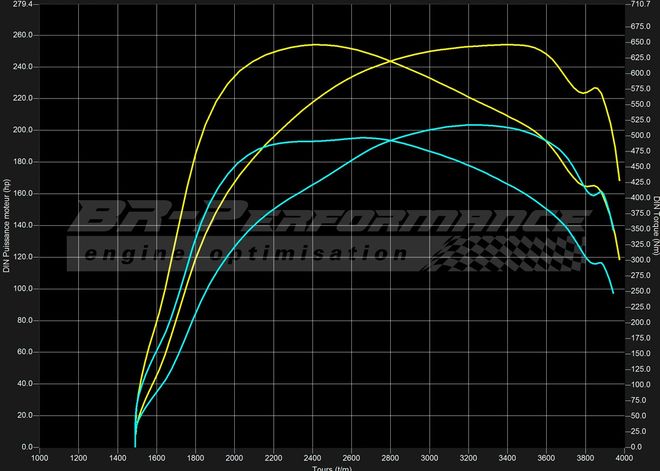Click the 'engine optimisation' watermark text
Image resolution: width=660 pixels, height=471 pixels.
[238, 254]
